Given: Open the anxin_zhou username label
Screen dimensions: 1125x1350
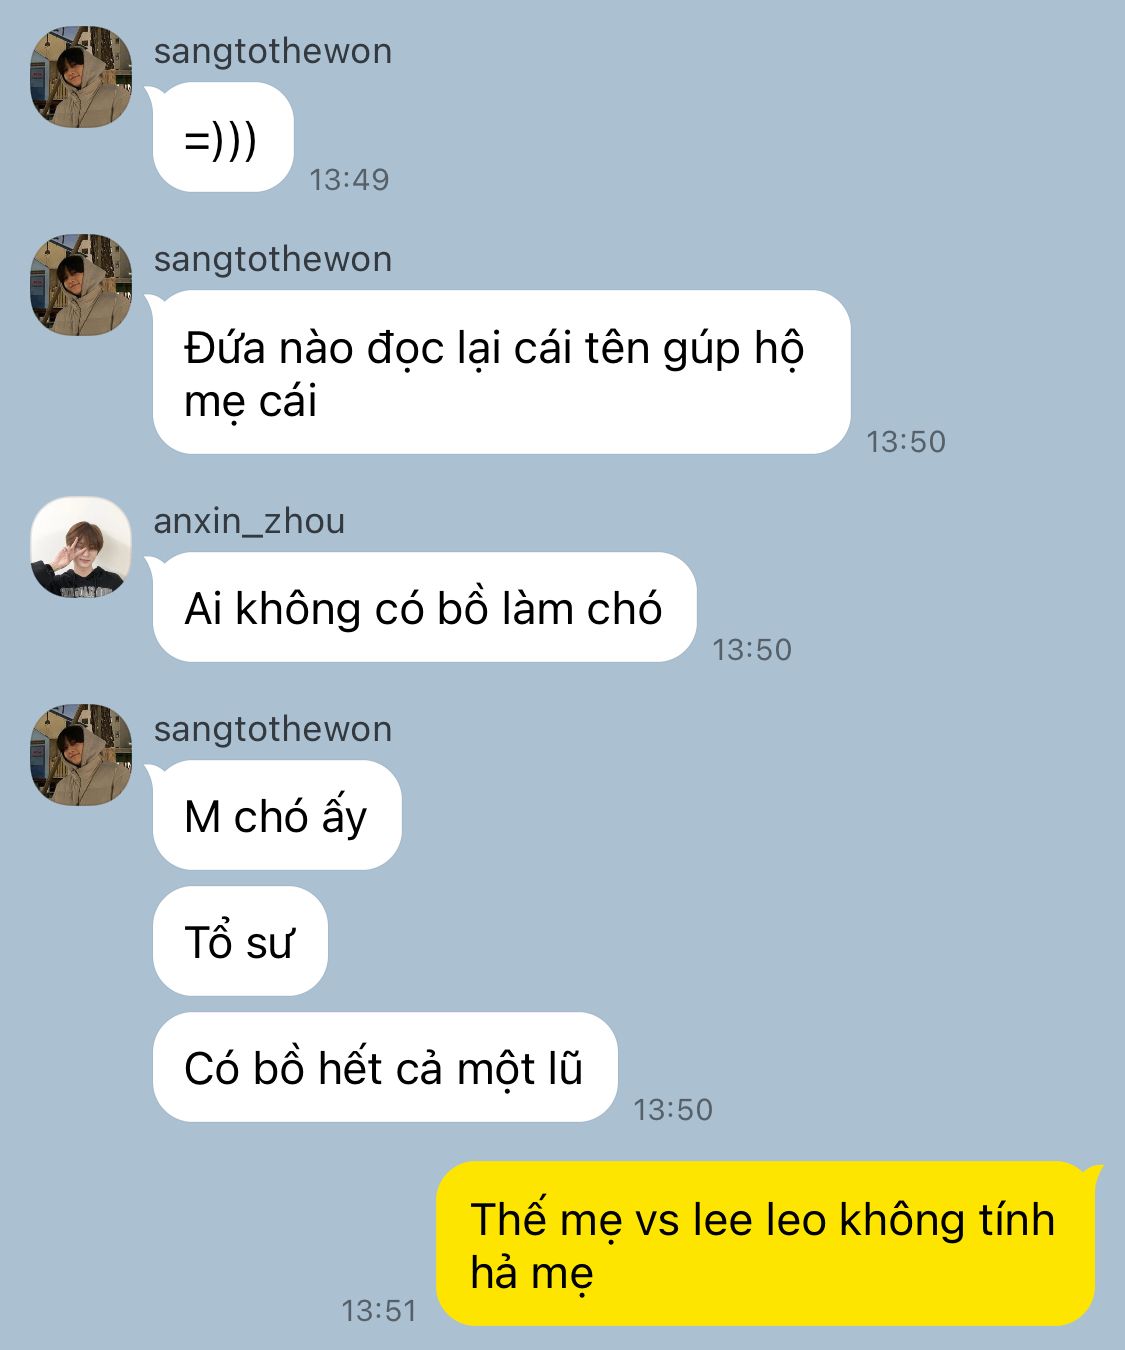Looking at the screenshot, I should [x=249, y=521].
